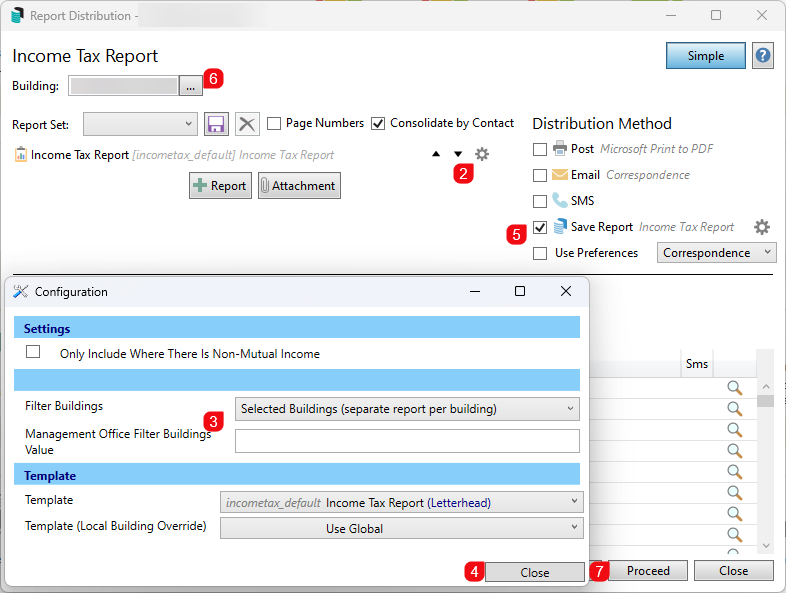Enable the SMS distribution checkbox
Viewport: 786px width, 593px height.
pos(540,202)
